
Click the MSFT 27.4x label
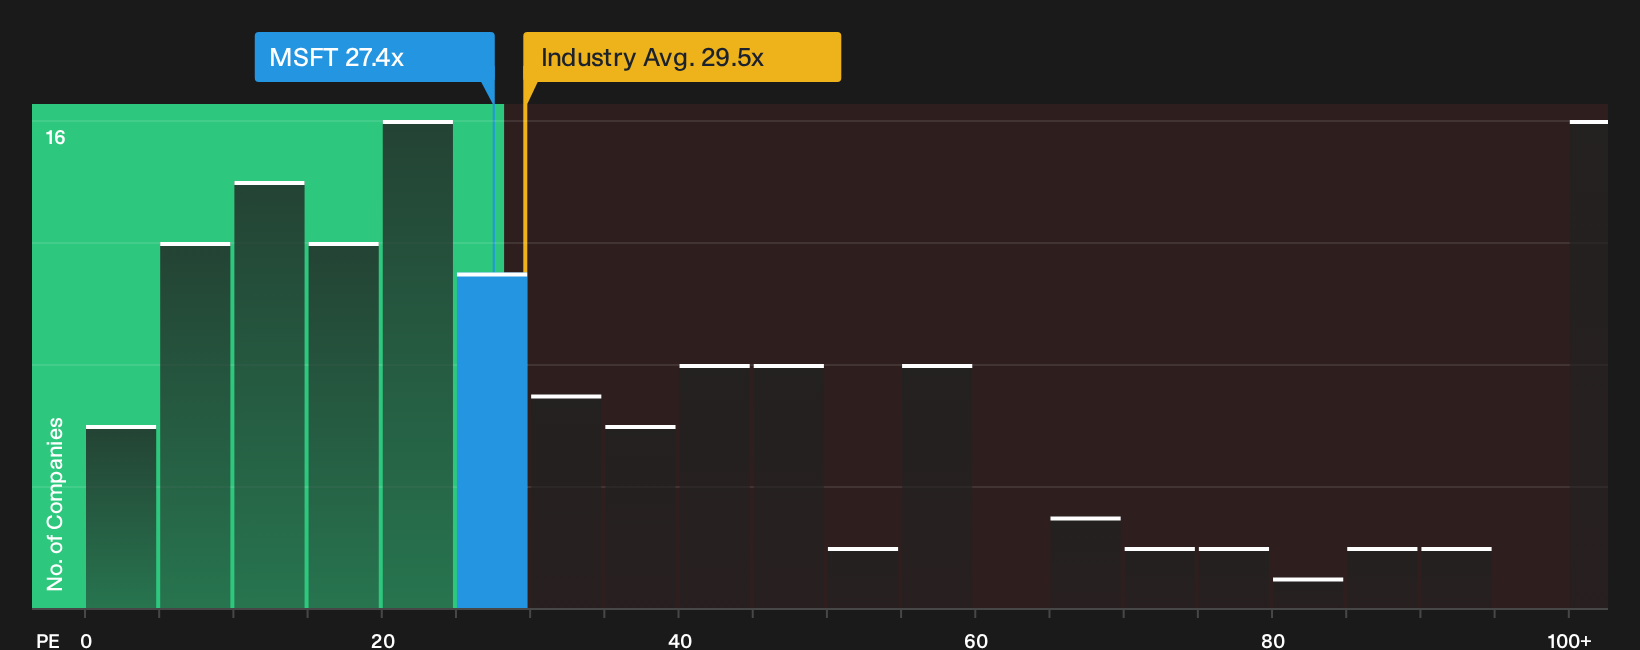[x=374, y=57]
